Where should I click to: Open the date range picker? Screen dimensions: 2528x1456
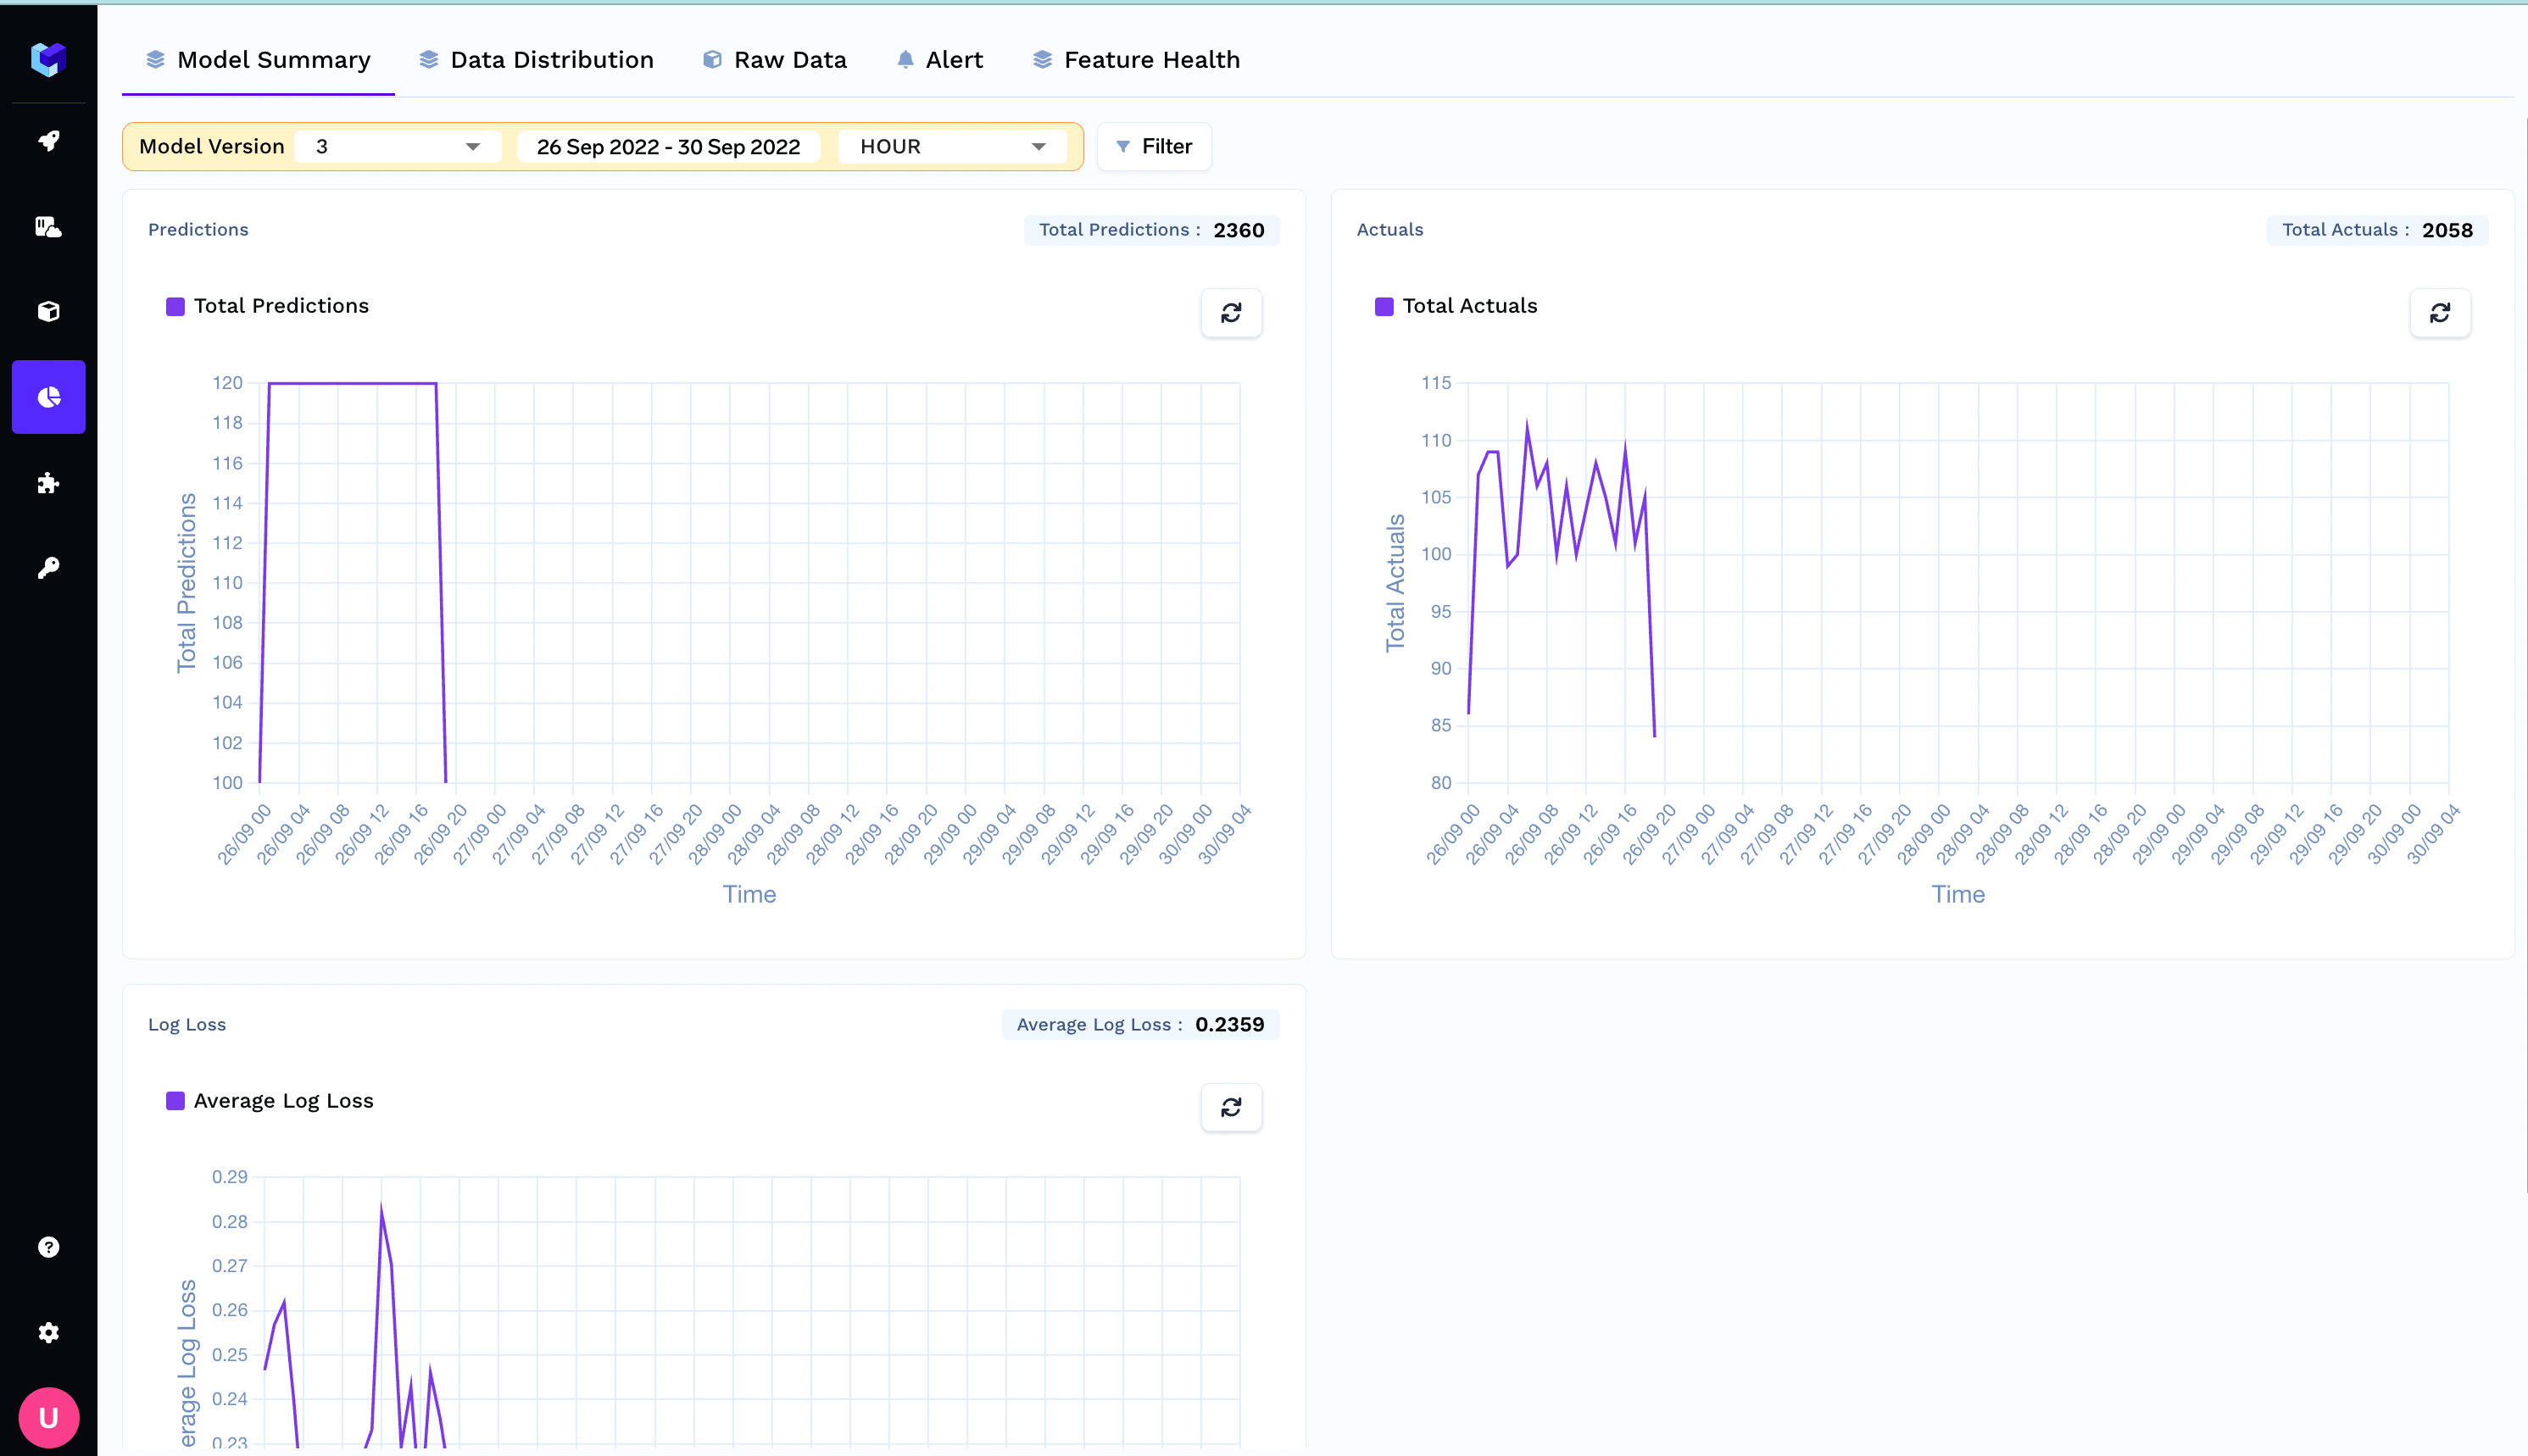[x=668, y=147]
